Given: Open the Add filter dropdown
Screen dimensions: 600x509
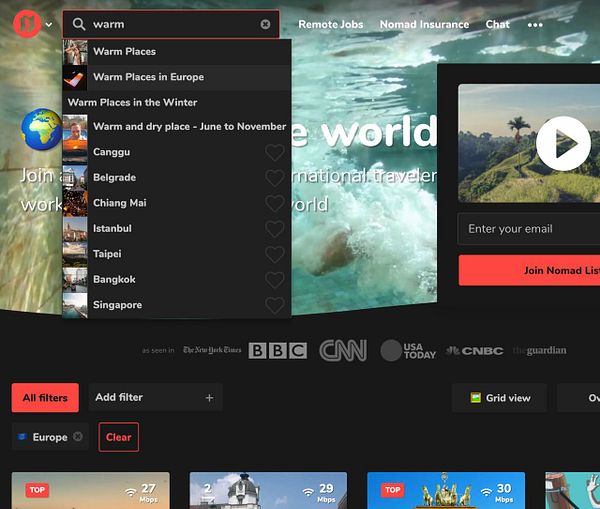Looking at the screenshot, I should [x=155, y=398].
